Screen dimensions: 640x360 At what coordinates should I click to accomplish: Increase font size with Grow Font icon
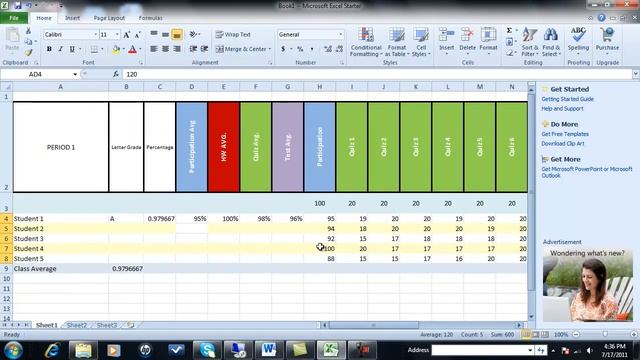click(127, 35)
